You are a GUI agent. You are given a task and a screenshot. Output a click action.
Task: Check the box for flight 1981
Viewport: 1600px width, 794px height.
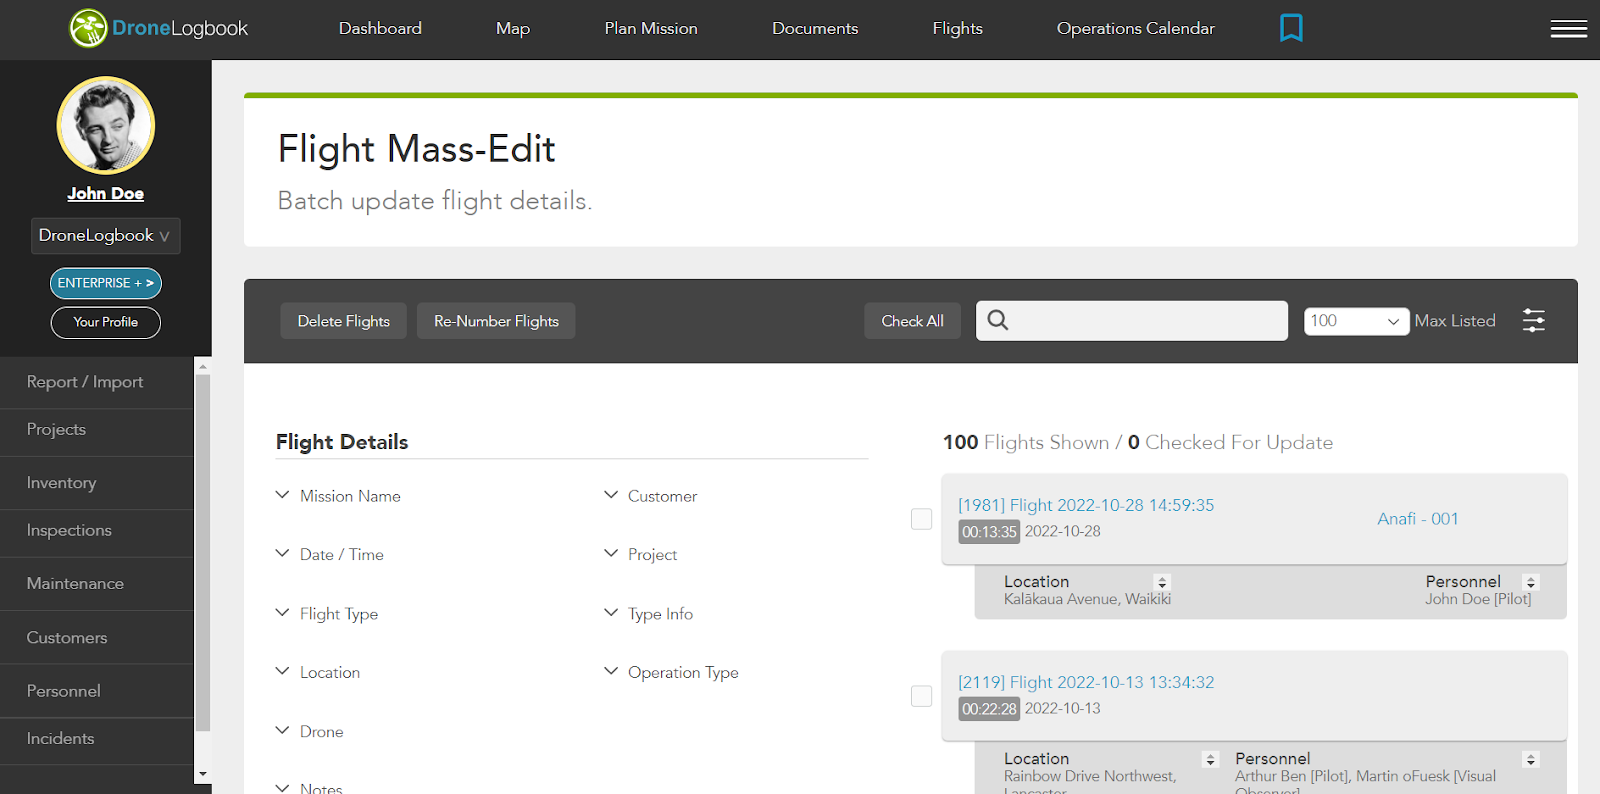(921, 519)
